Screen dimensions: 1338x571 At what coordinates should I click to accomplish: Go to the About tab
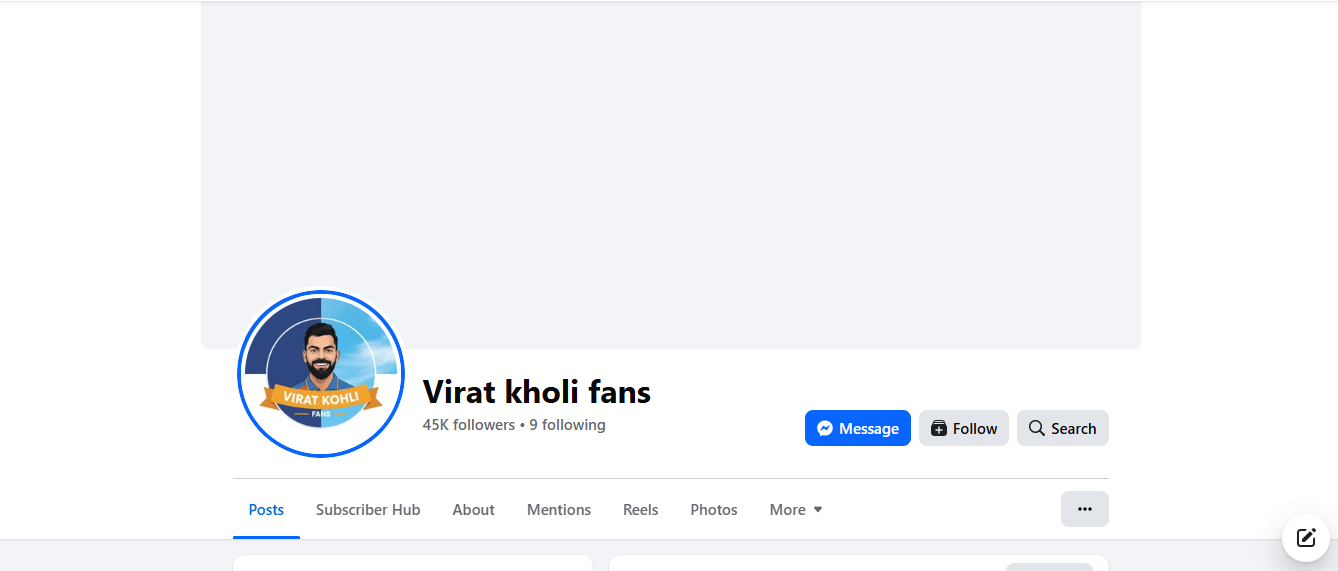tap(473, 510)
